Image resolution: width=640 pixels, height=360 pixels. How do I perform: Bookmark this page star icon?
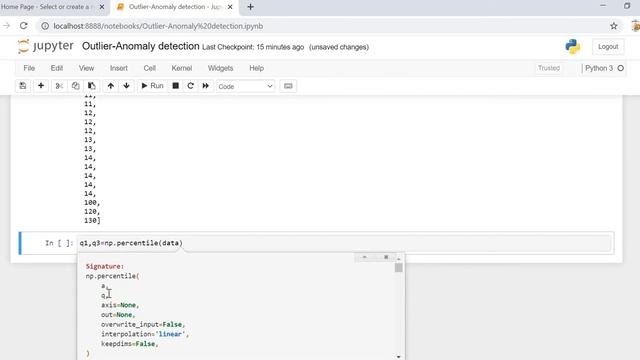click(613, 26)
